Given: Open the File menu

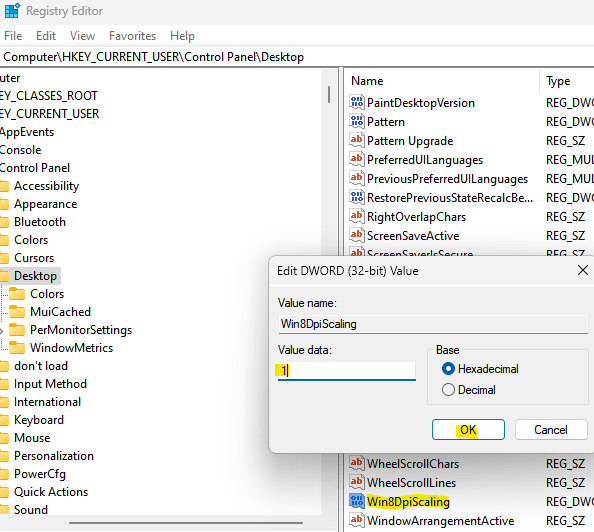Looking at the screenshot, I should click(x=13, y=36).
